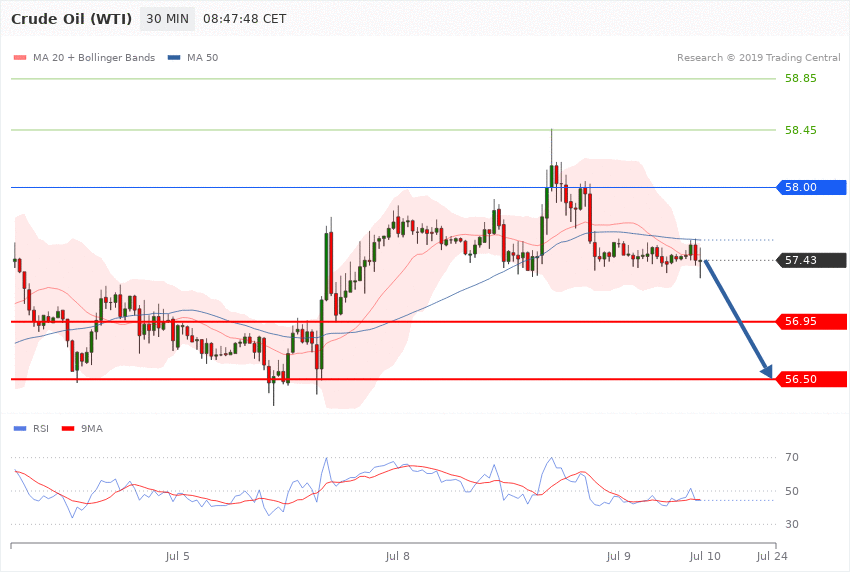This screenshot has height=576, width=850.
Task: Click the red 56.95 support price tag
Action: [812, 321]
